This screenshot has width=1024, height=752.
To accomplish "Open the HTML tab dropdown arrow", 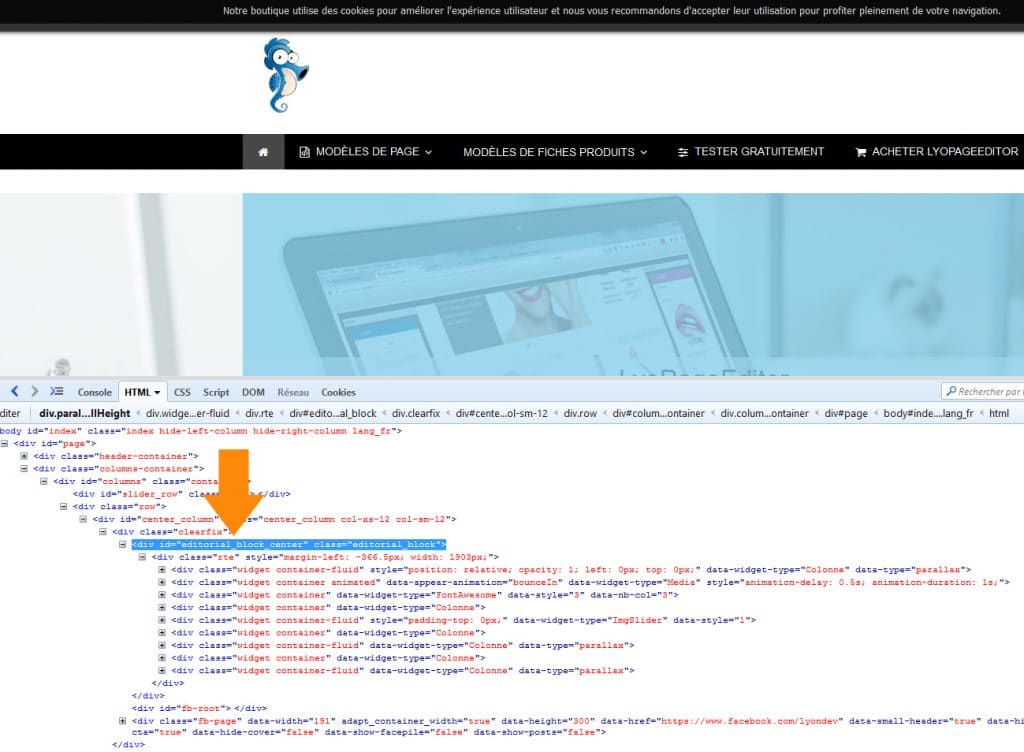I will (x=157, y=392).
